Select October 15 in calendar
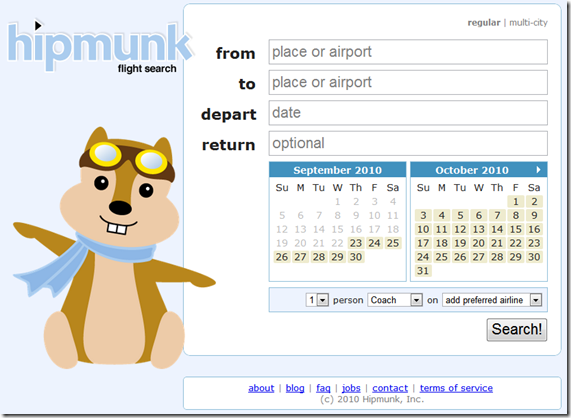571x418 pixels. 516,229
